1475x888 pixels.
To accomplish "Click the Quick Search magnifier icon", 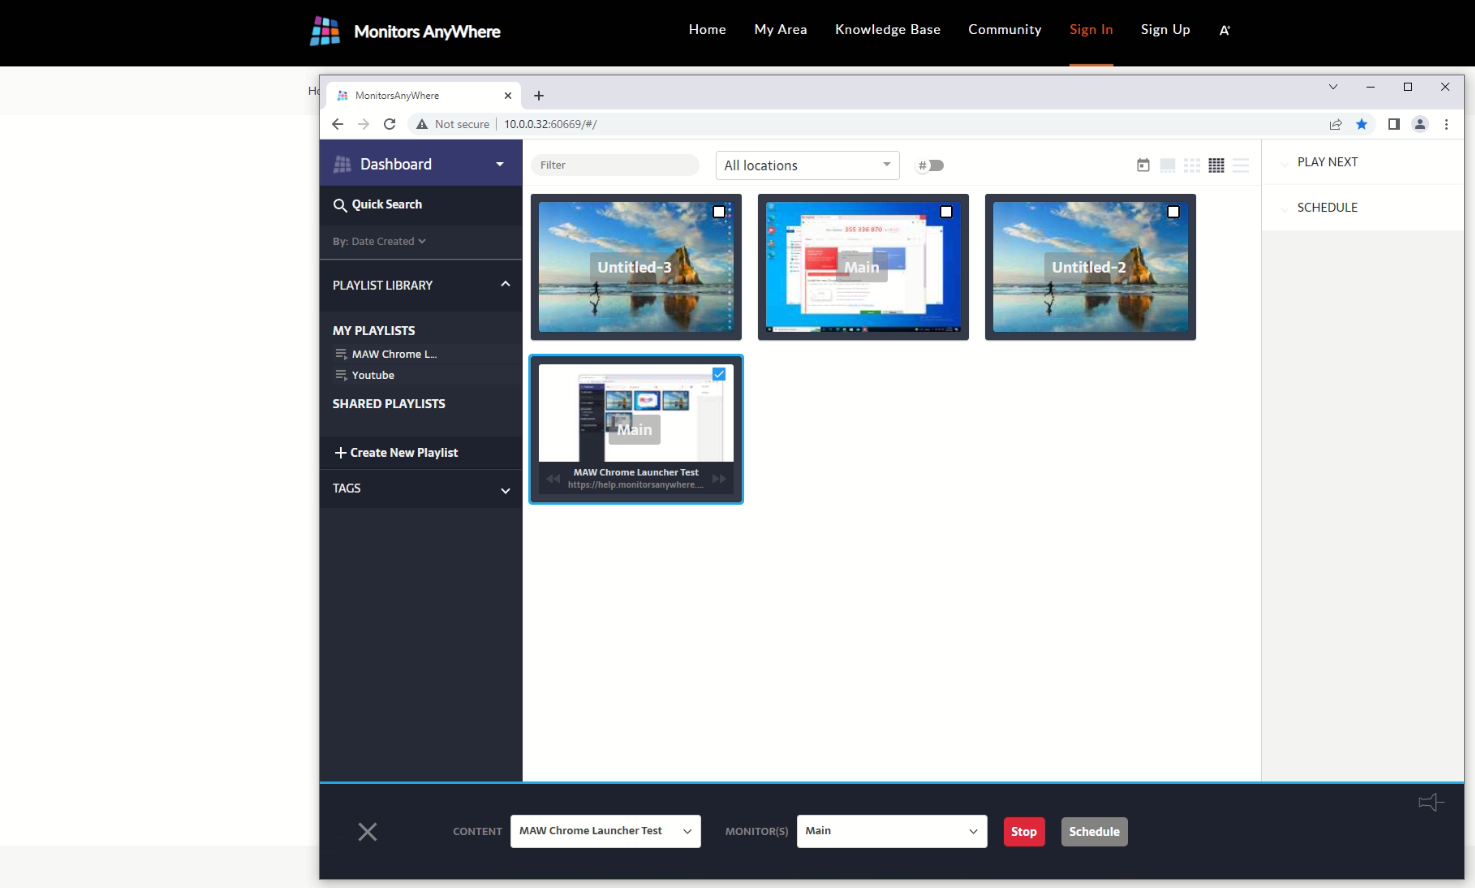I will [x=340, y=205].
